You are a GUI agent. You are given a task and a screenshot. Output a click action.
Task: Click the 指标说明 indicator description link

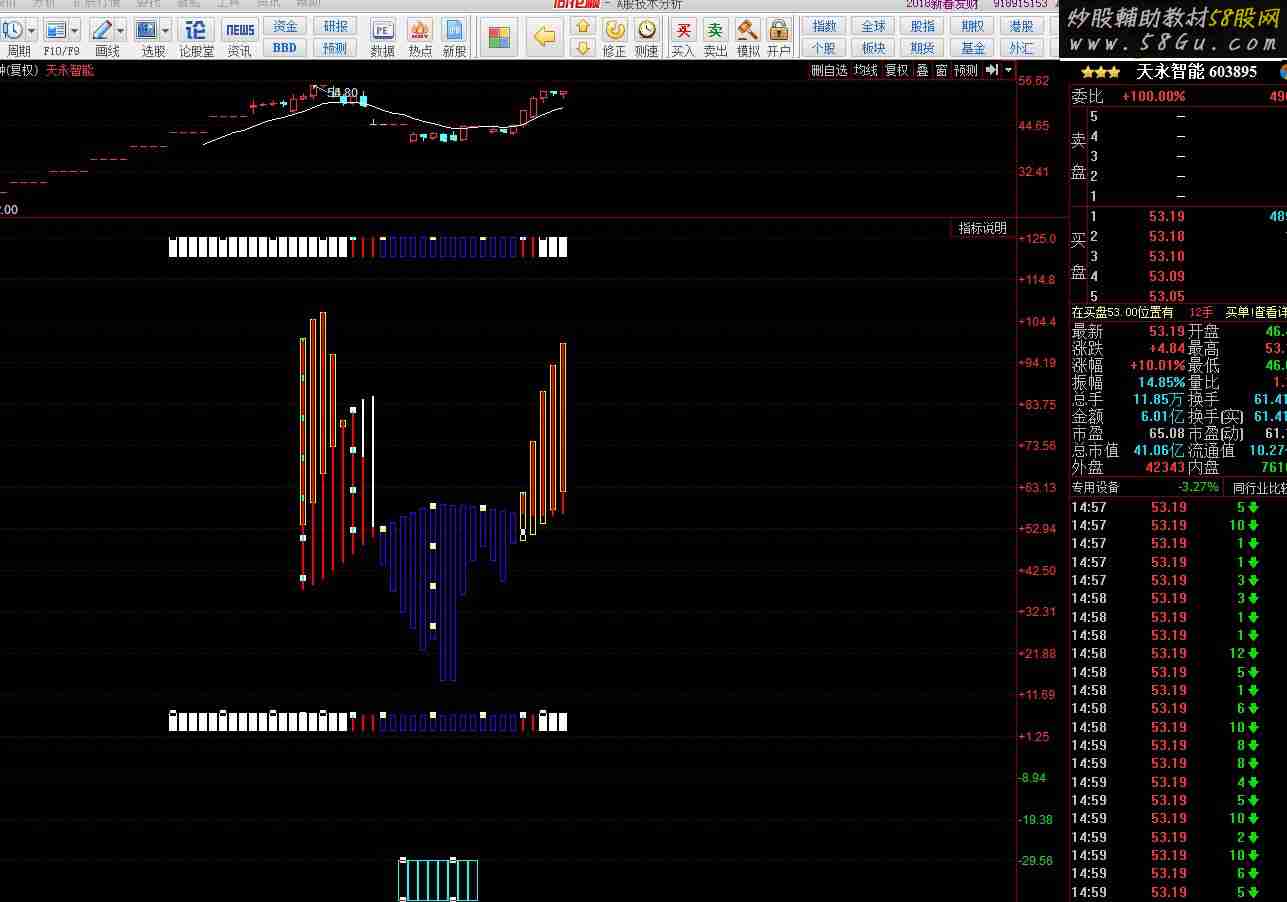point(982,228)
